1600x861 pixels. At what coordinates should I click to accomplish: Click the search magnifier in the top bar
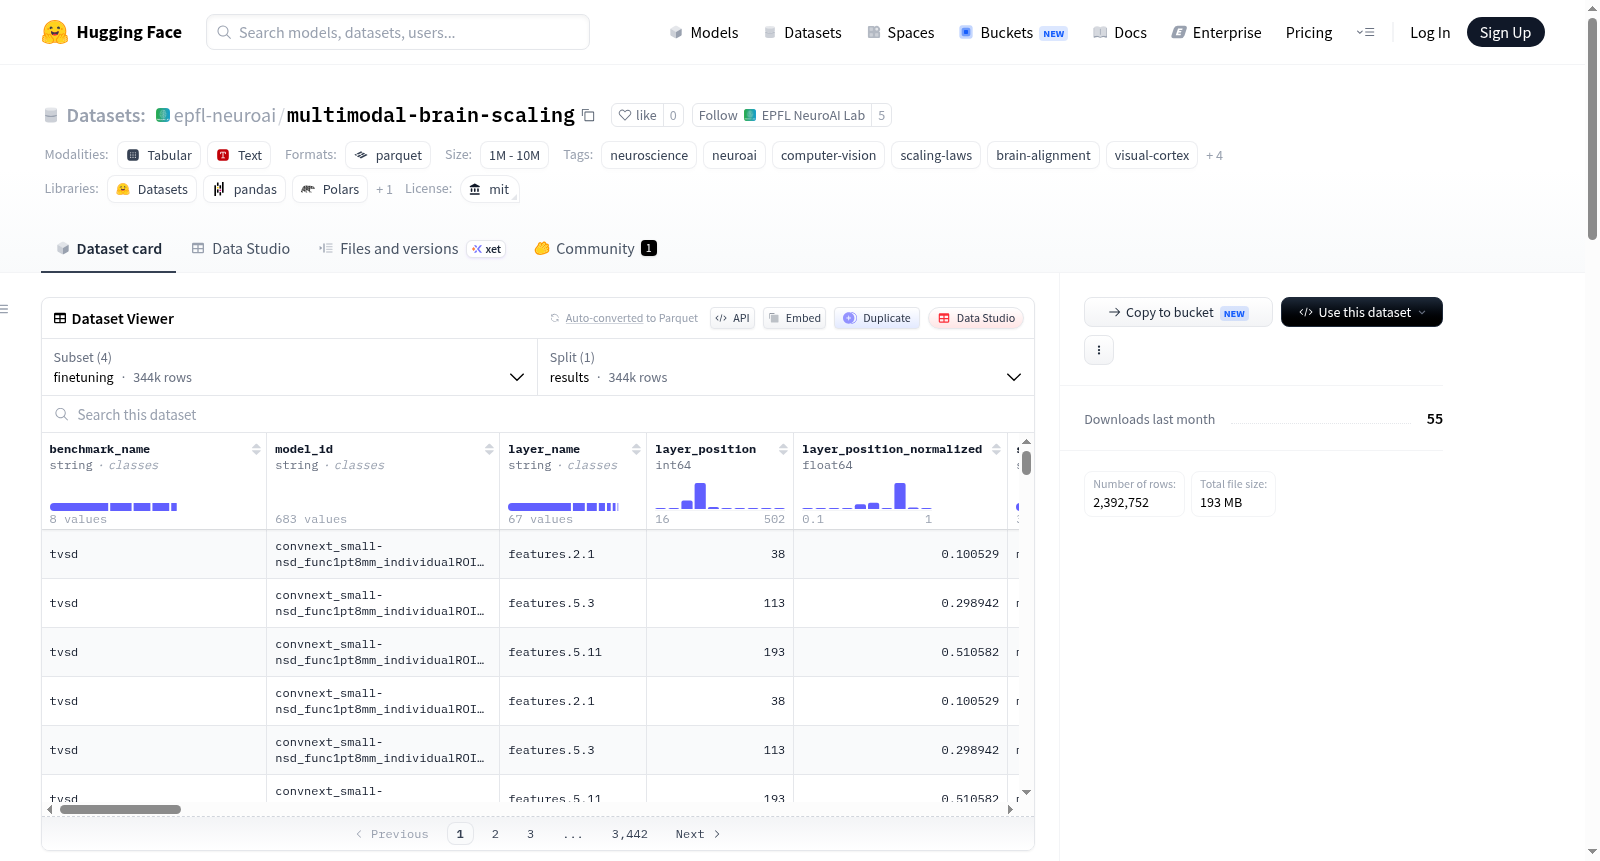pyautogui.click(x=224, y=32)
